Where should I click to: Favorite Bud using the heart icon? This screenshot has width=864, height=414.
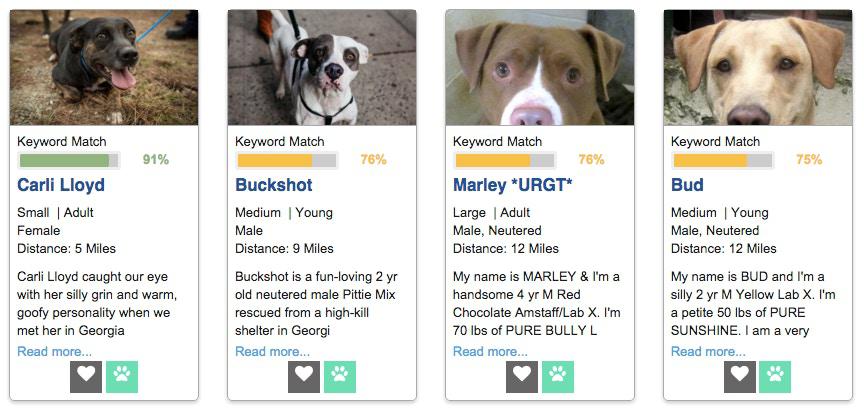[740, 376]
